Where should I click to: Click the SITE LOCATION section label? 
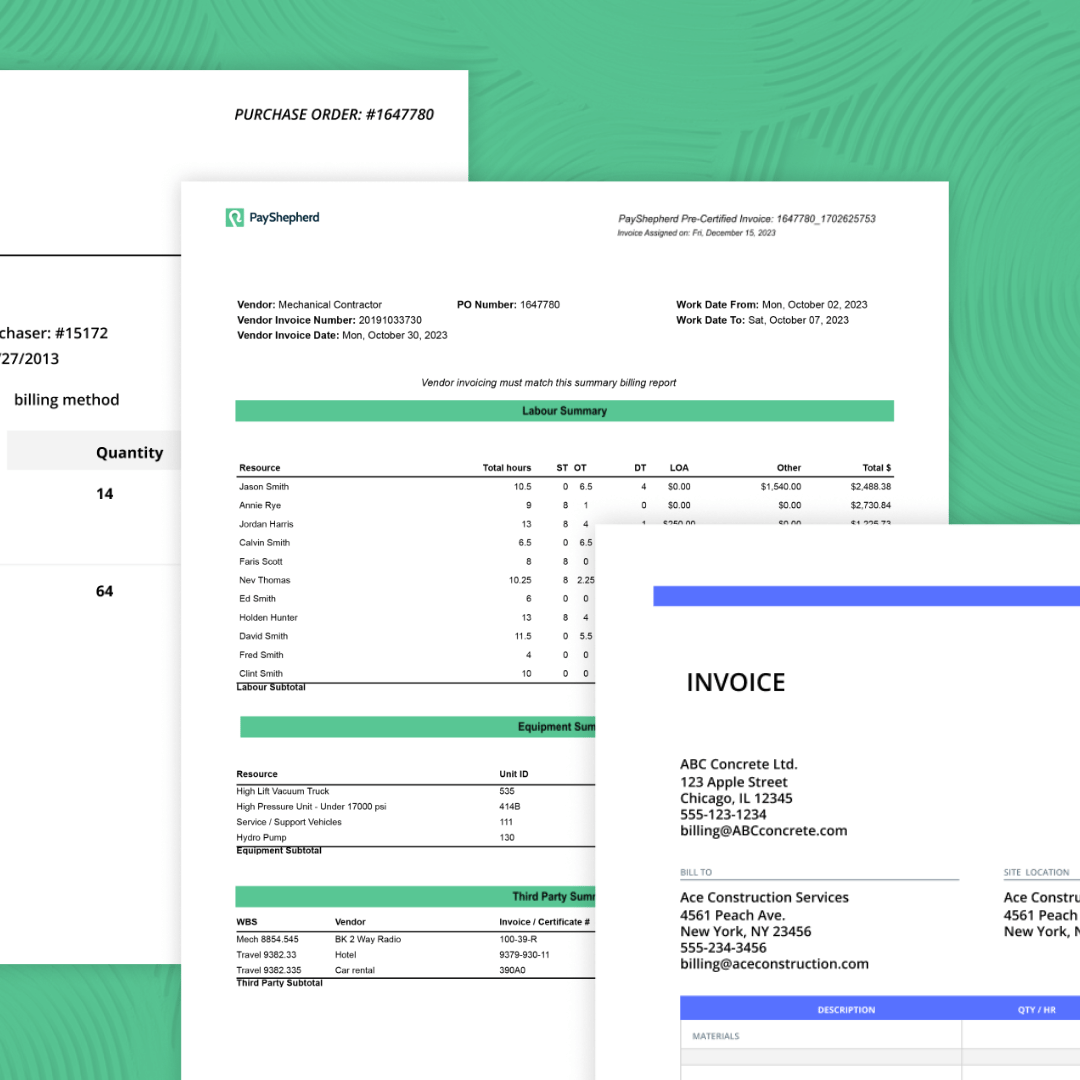(x=1036, y=872)
